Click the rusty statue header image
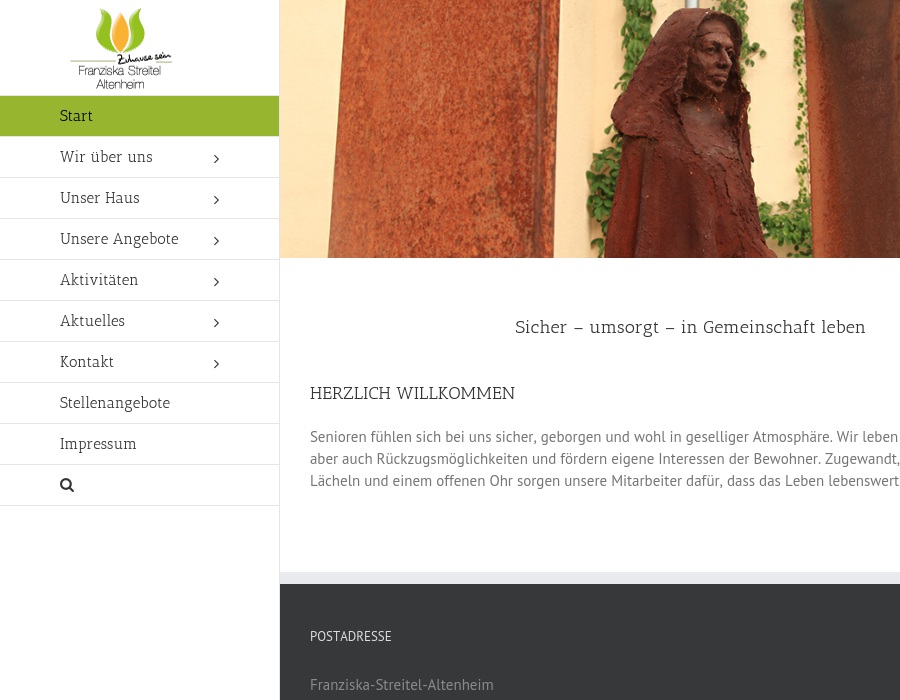 [589, 129]
